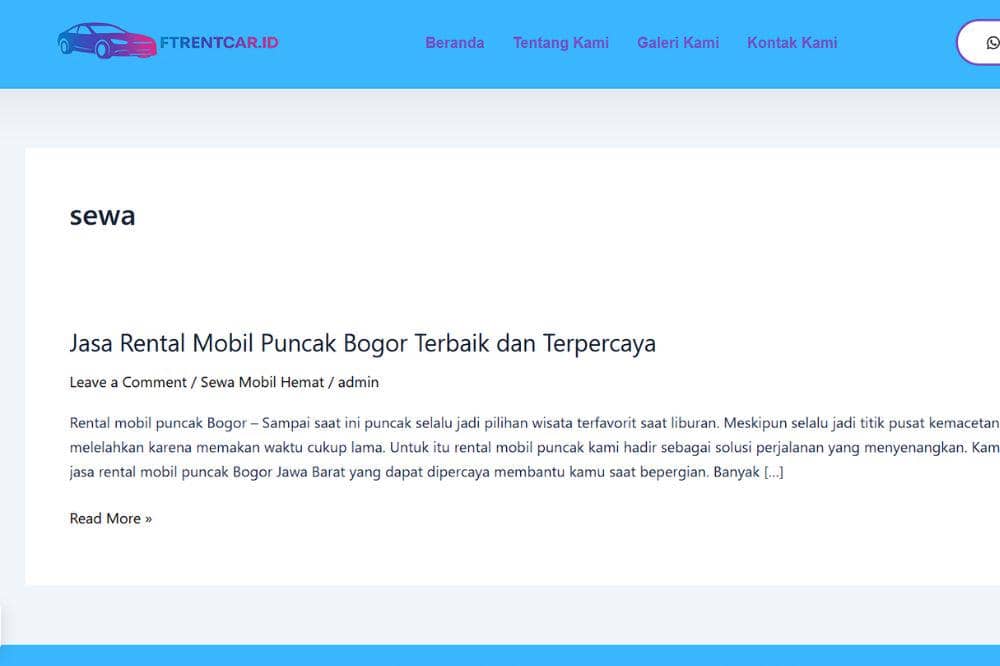The height and width of the screenshot is (666, 1000).
Task: Navigate to Galeri Kami
Action: tap(678, 42)
